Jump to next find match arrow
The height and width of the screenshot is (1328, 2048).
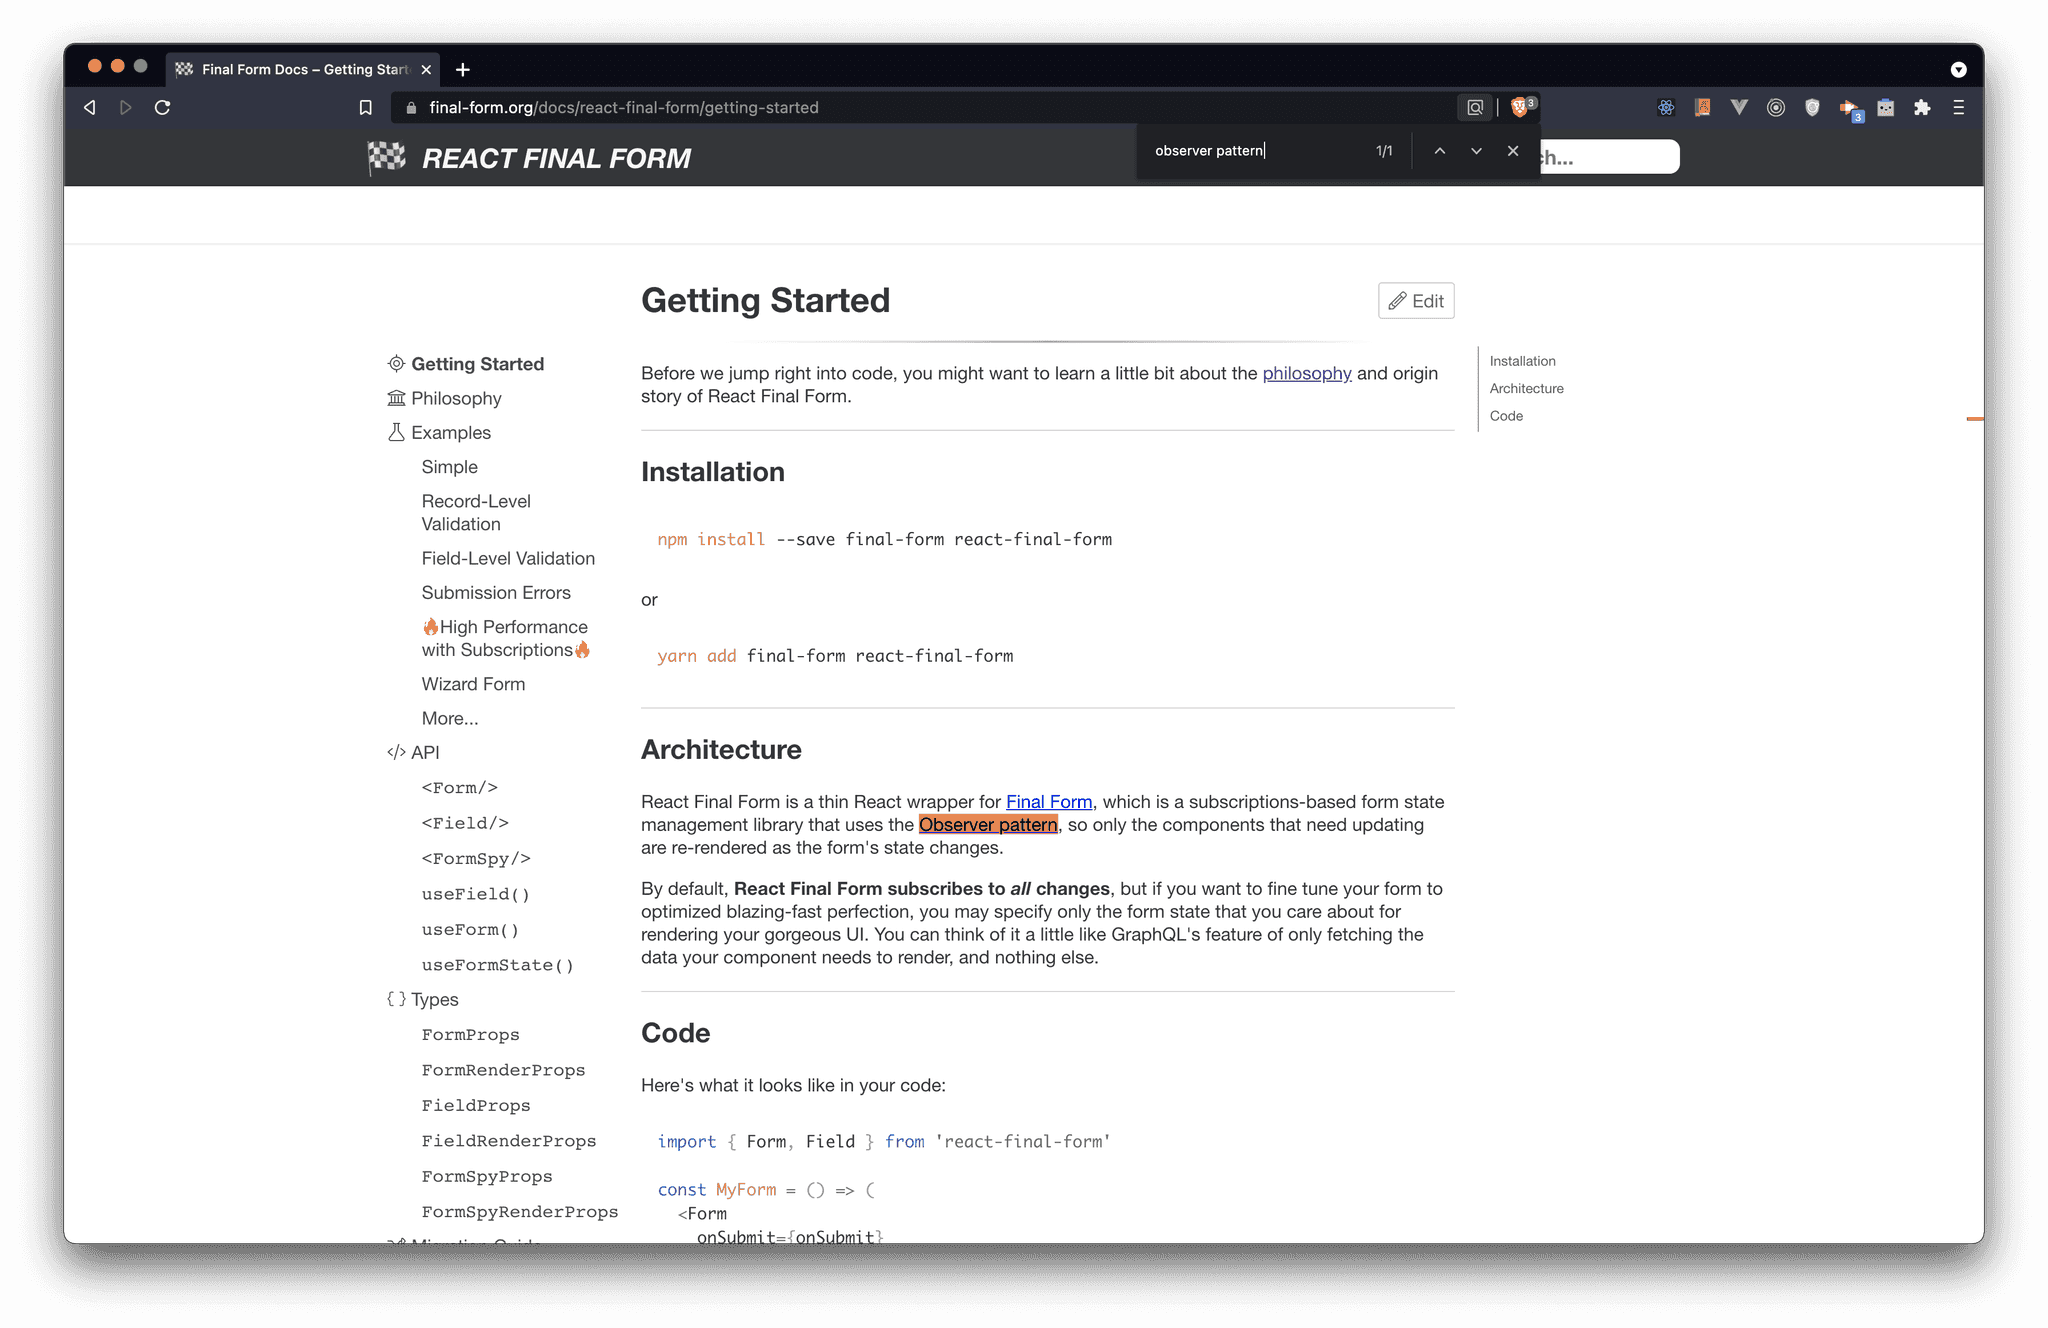pos(1476,151)
